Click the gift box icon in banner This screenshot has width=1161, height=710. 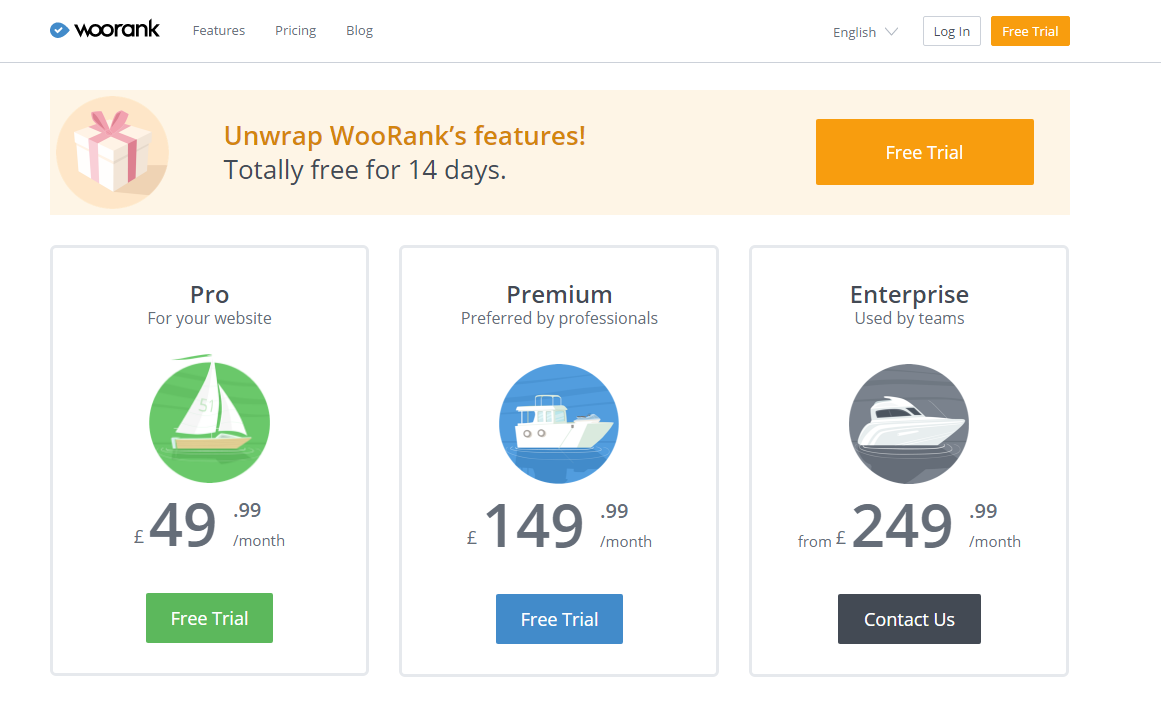point(113,152)
